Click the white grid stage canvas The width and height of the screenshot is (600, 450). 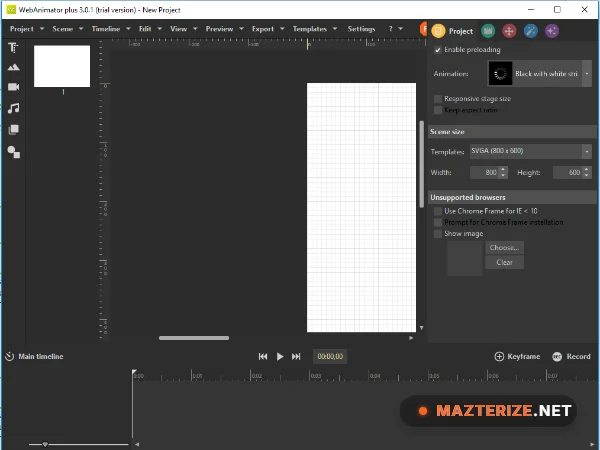tap(361, 207)
